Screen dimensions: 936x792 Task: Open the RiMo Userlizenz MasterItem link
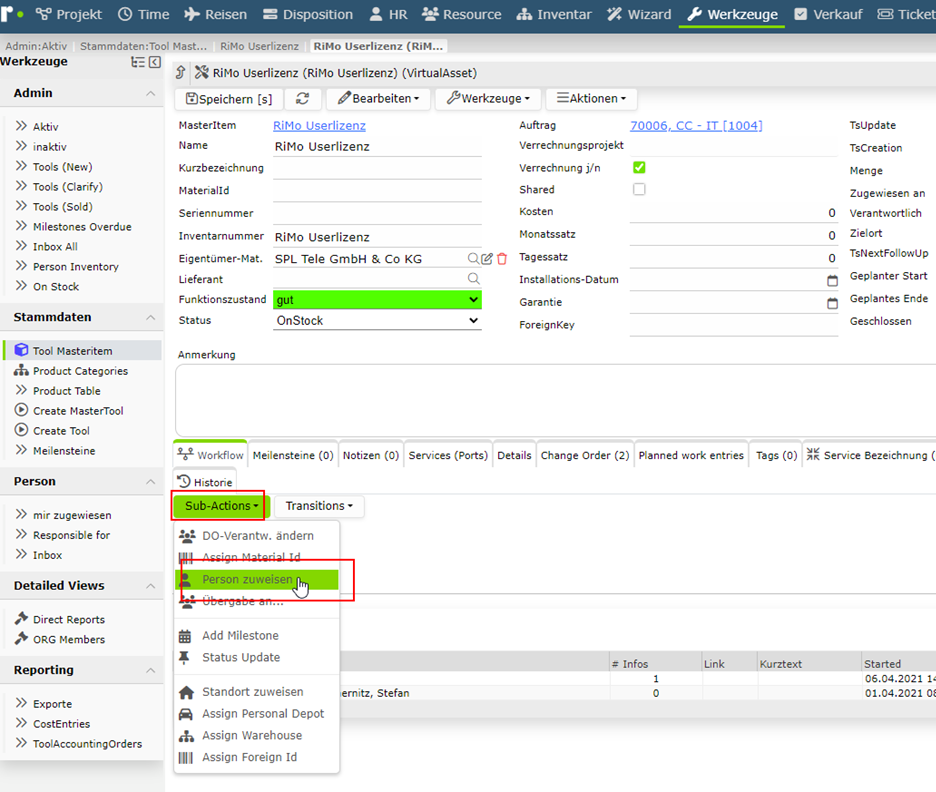pyautogui.click(x=319, y=126)
